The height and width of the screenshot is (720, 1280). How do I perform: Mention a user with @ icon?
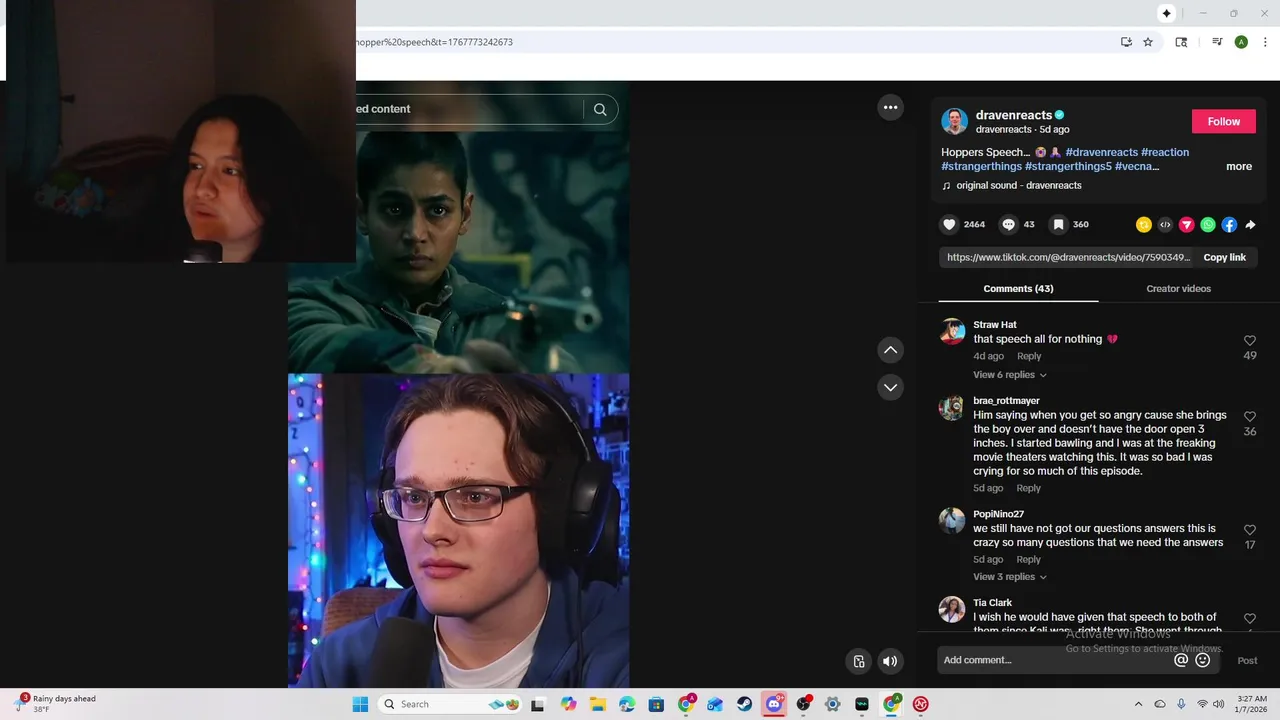(x=1181, y=660)
